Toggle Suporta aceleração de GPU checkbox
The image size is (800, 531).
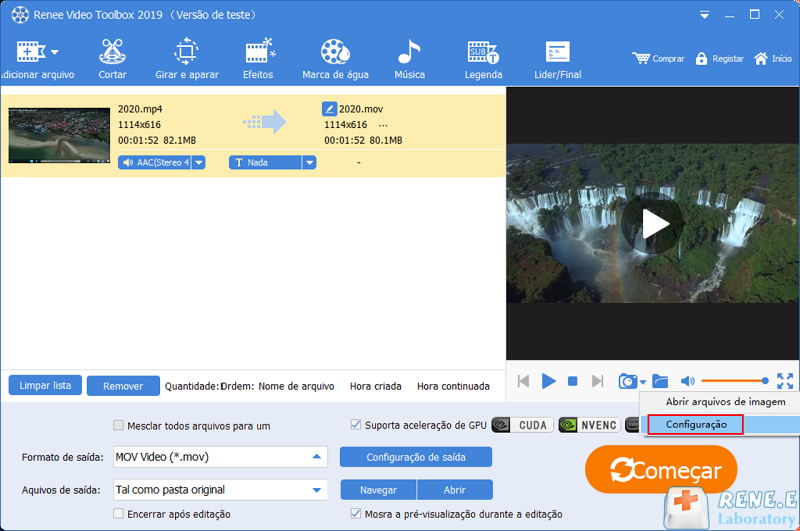coord(356,425)
